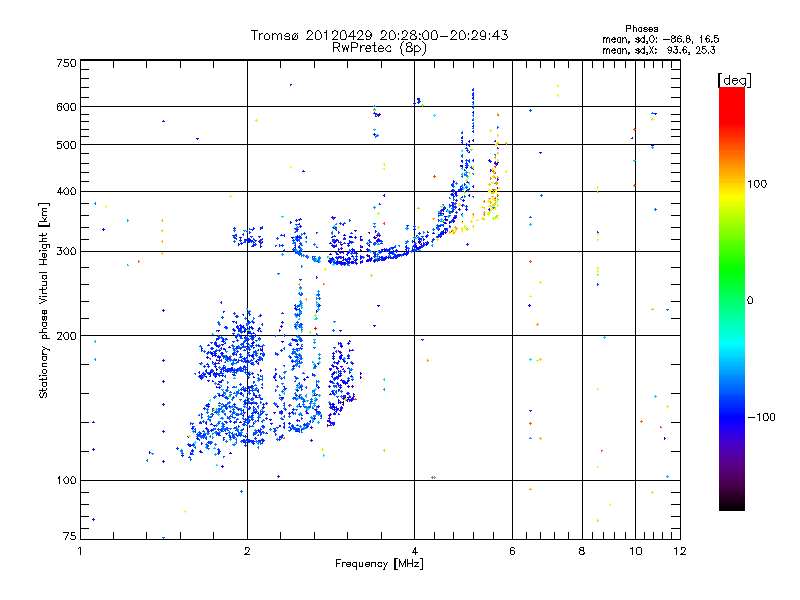Viewport: 800px width, 600px height.
Task: Click the x-axis tick label '8'
Action: click(582, 551)
